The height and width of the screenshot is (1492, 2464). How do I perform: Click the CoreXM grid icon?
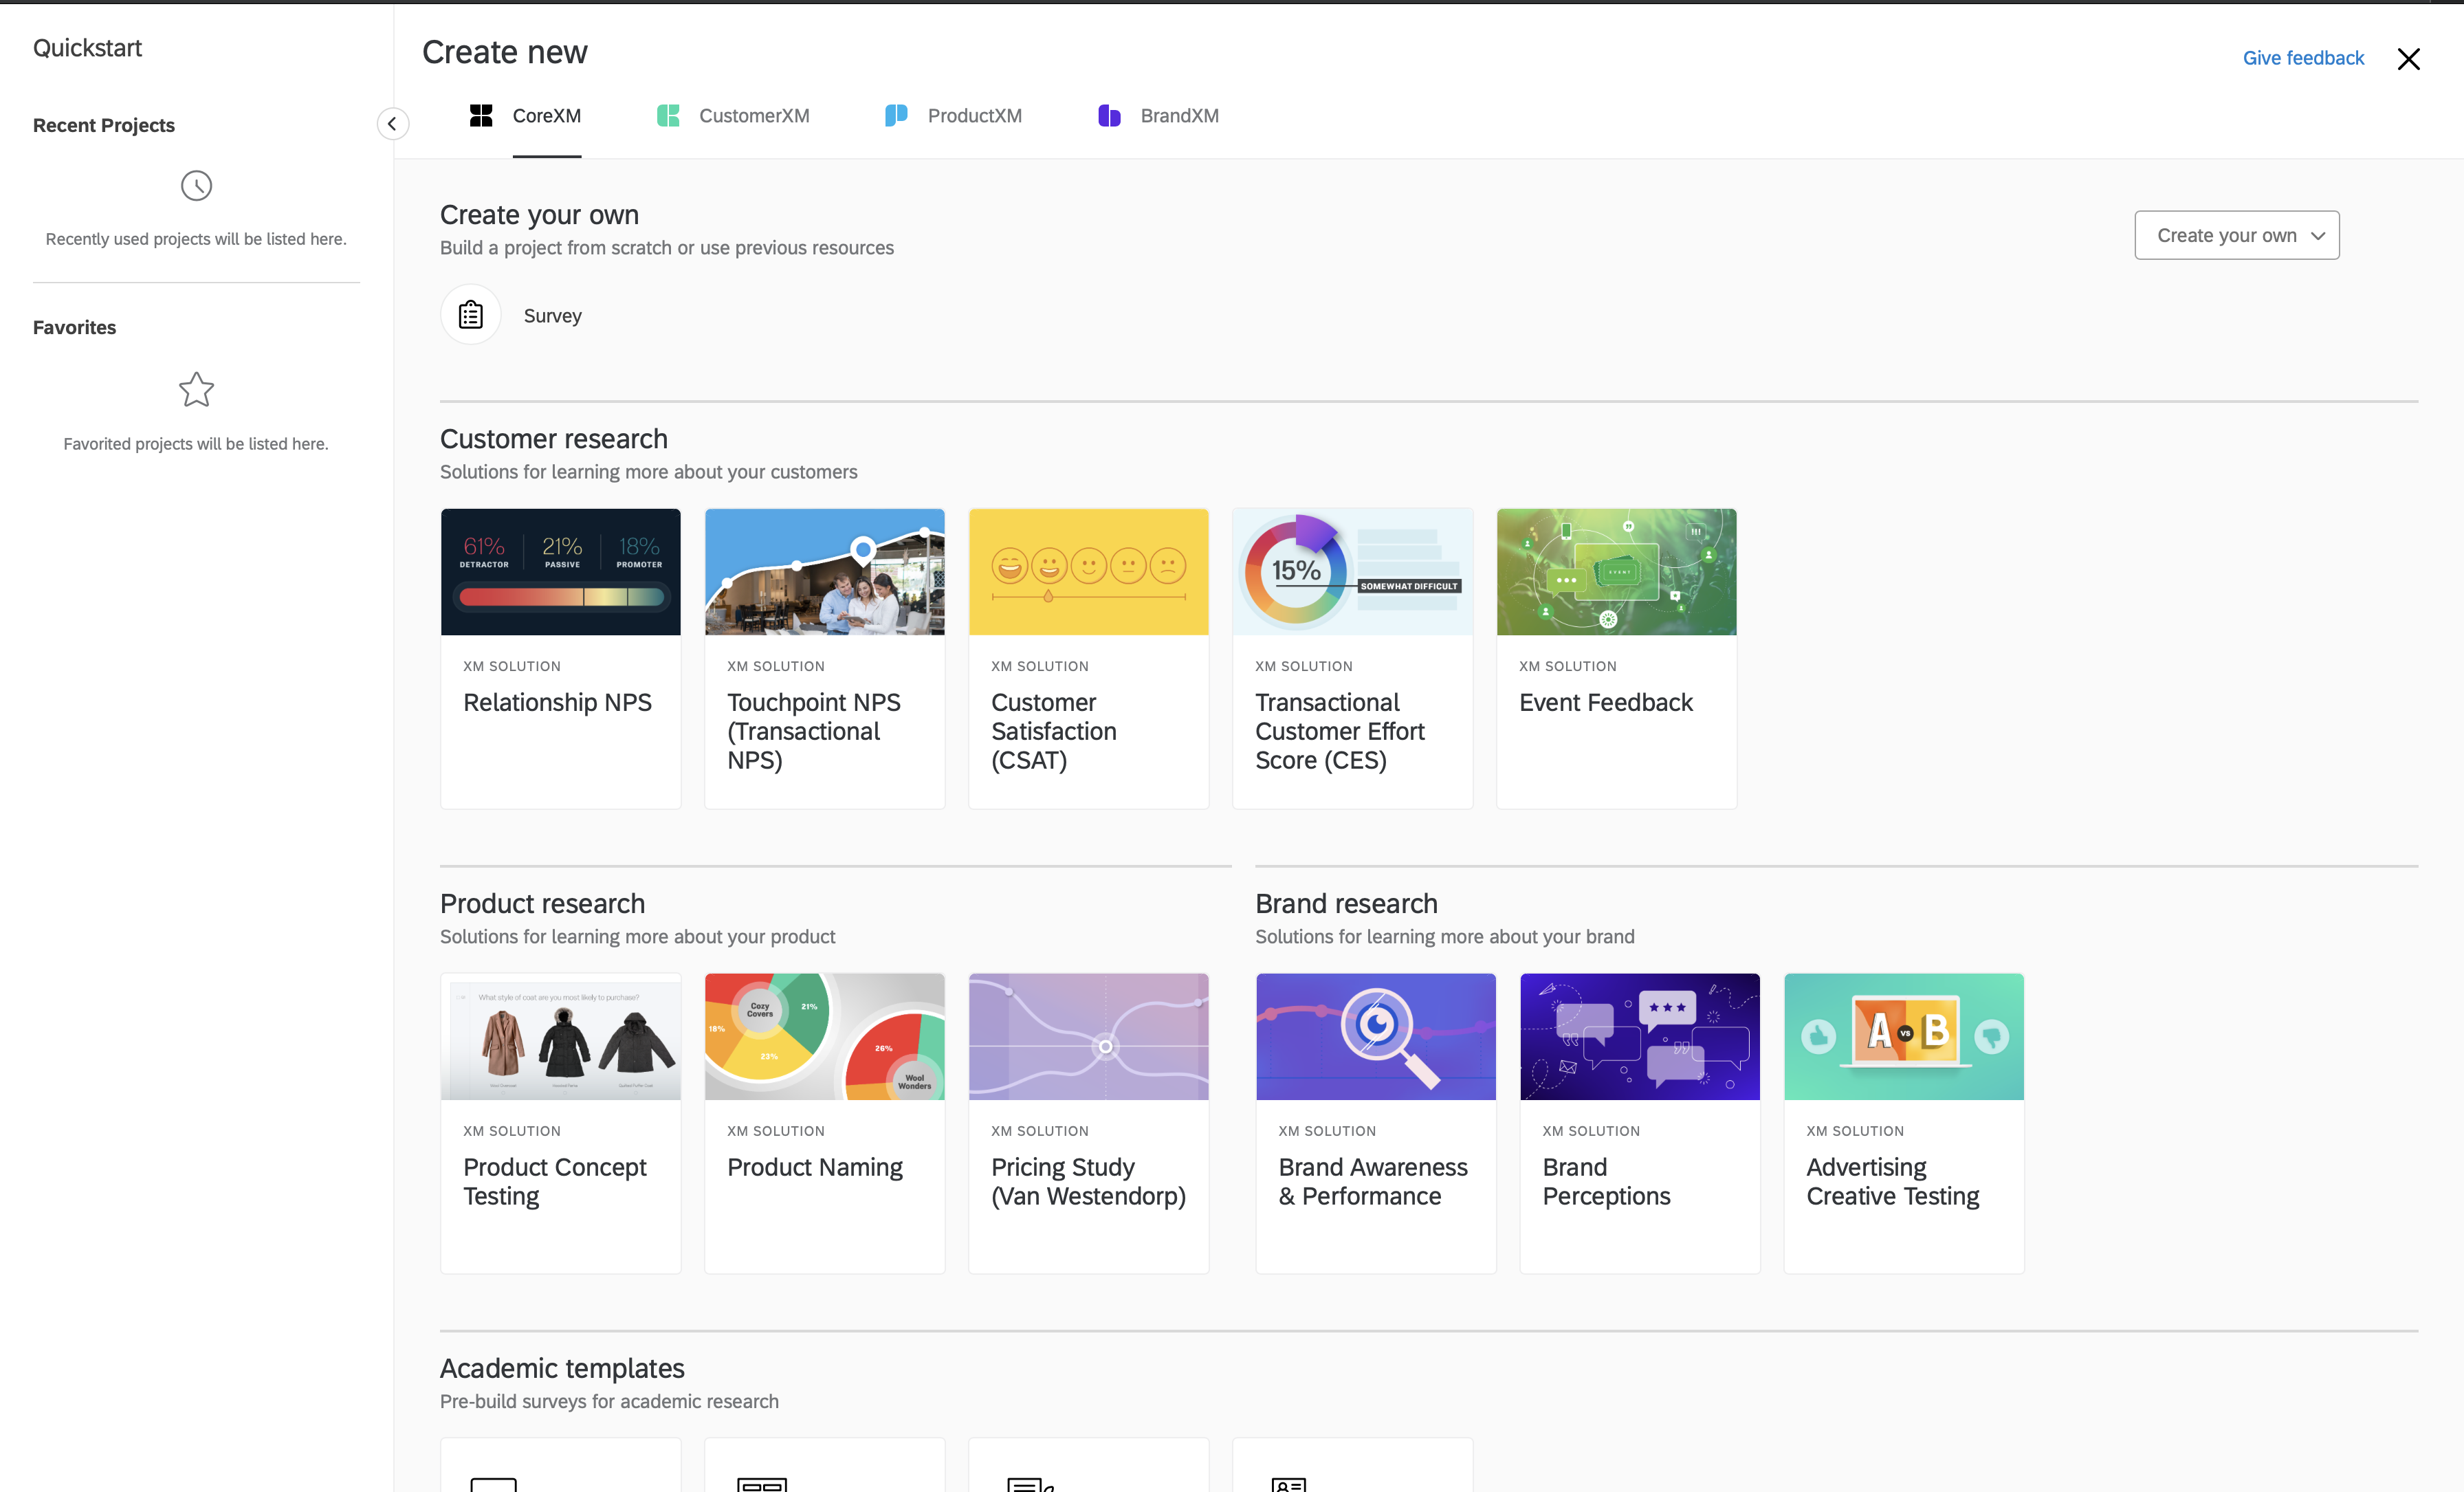tap(481, 116)
